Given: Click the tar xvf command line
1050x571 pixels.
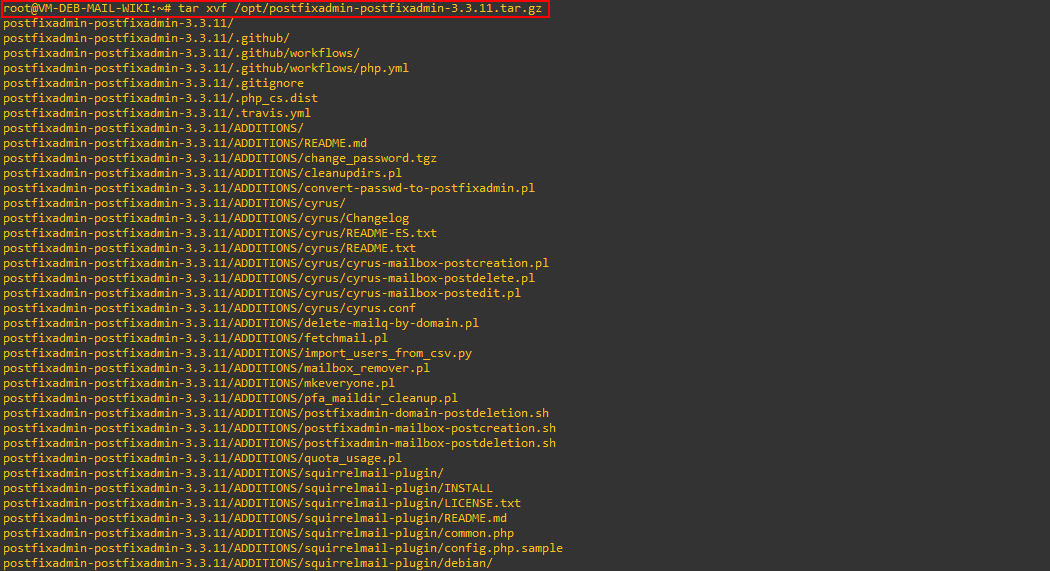Looking at the screenshot, I should coord(273,9).
